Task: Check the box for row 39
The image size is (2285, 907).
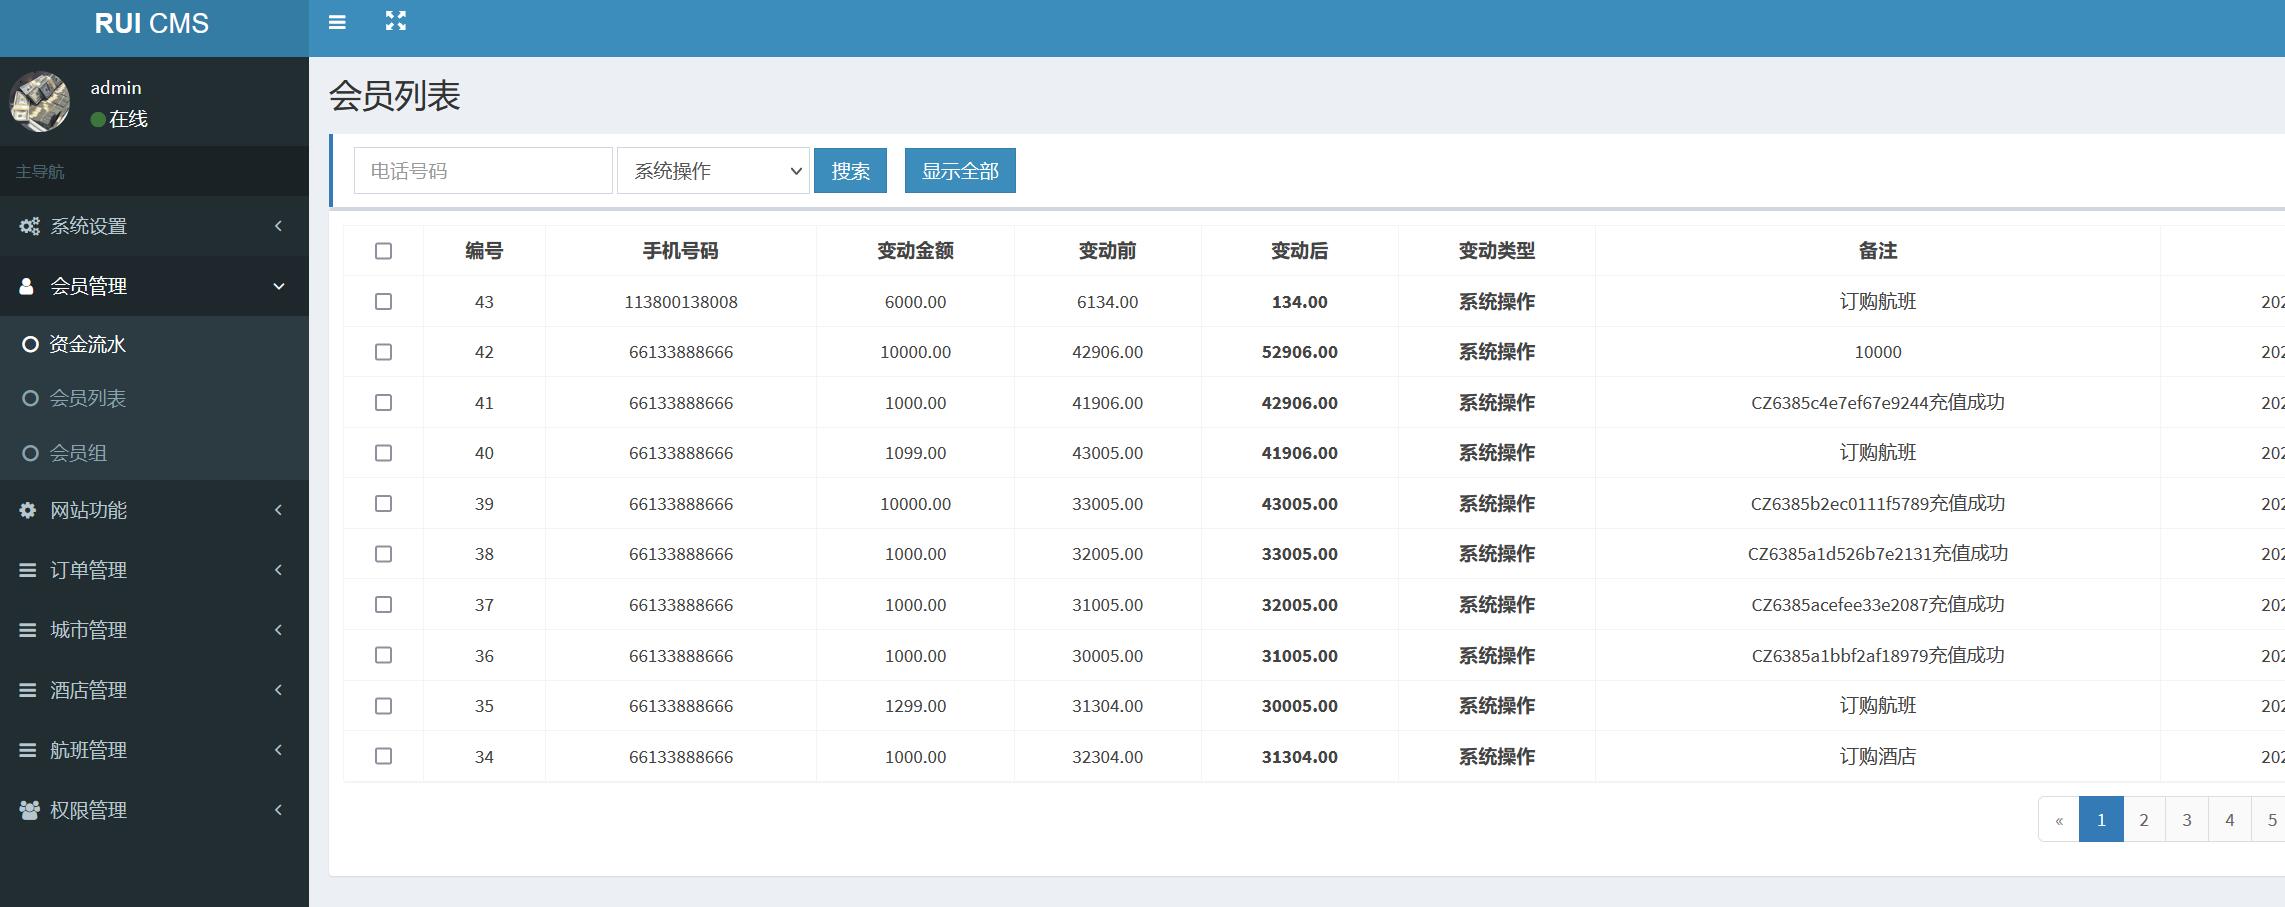Action: 383,503
